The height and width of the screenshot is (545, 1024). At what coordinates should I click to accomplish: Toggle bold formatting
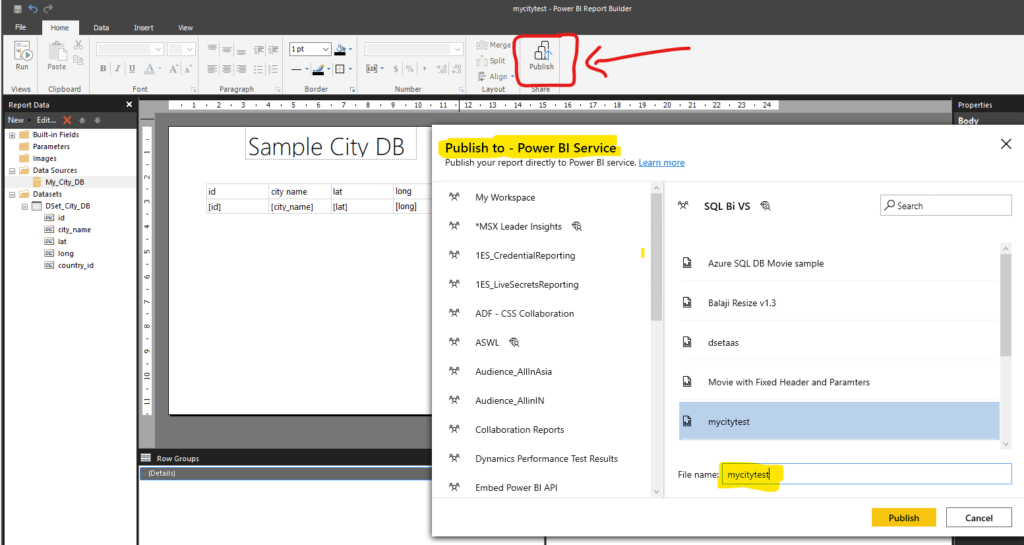click(x=103, y=69)
